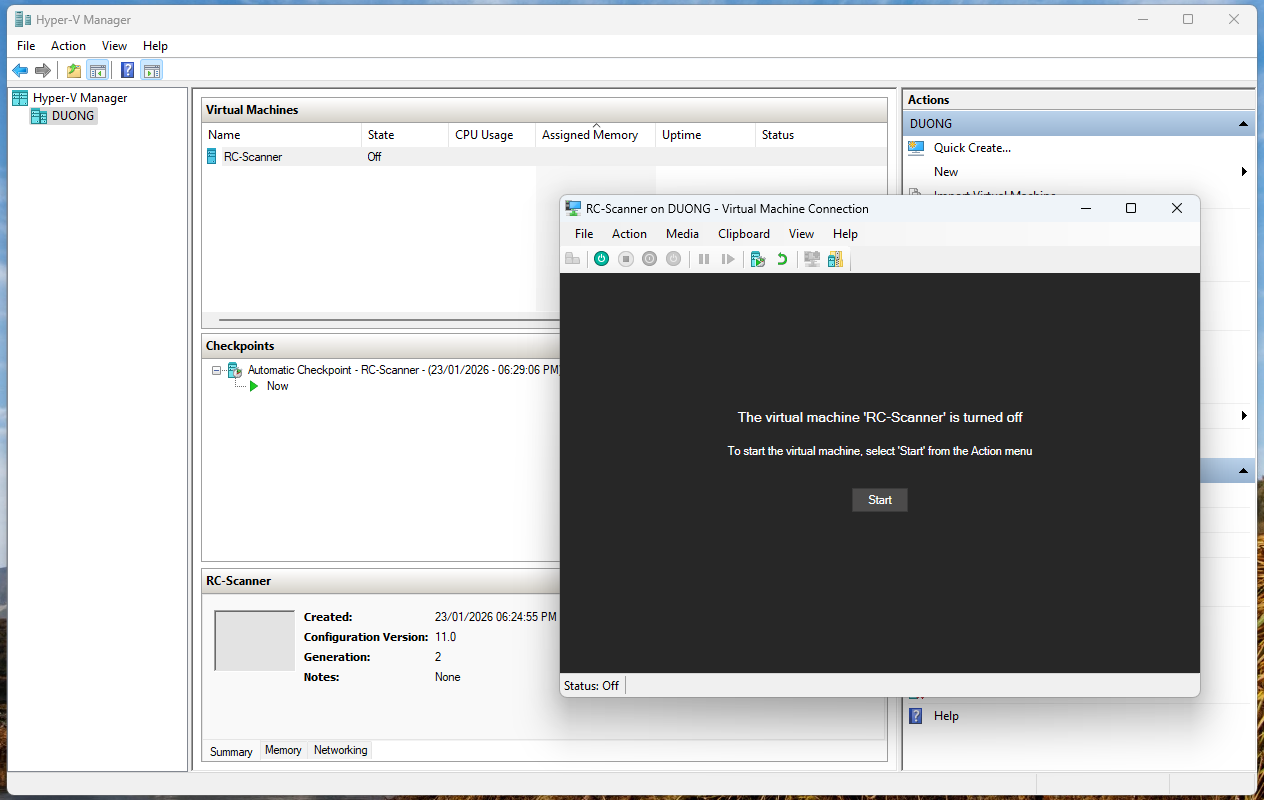Click the Automatic Checkpoint icon in Checkpoints tree

[x=235, y=370]
